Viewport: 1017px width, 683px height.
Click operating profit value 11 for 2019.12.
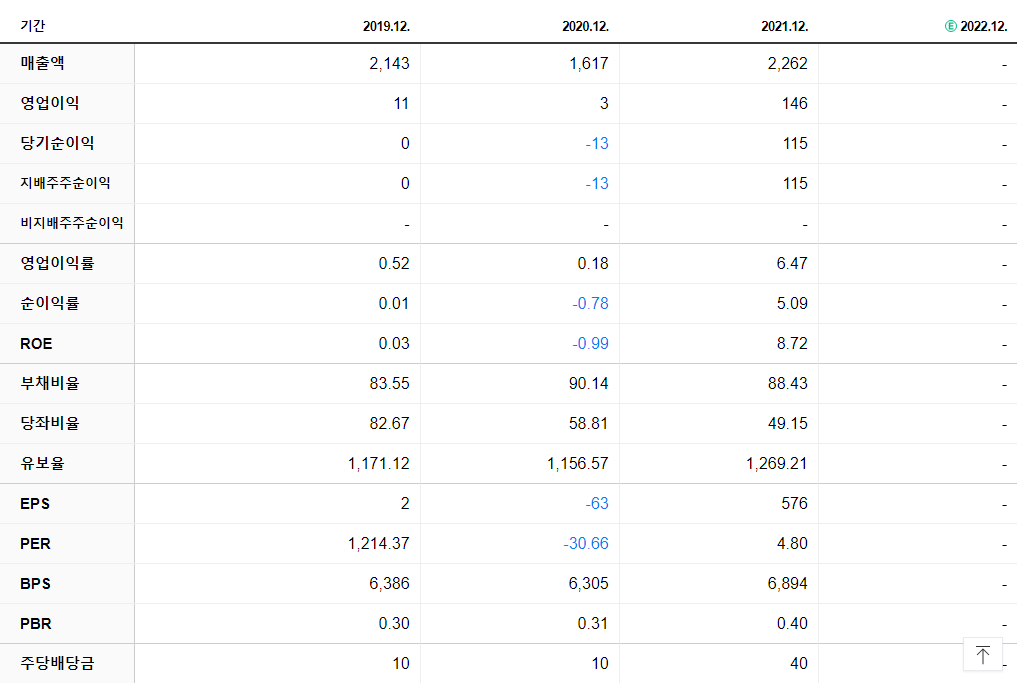click(x=401, y=104)
